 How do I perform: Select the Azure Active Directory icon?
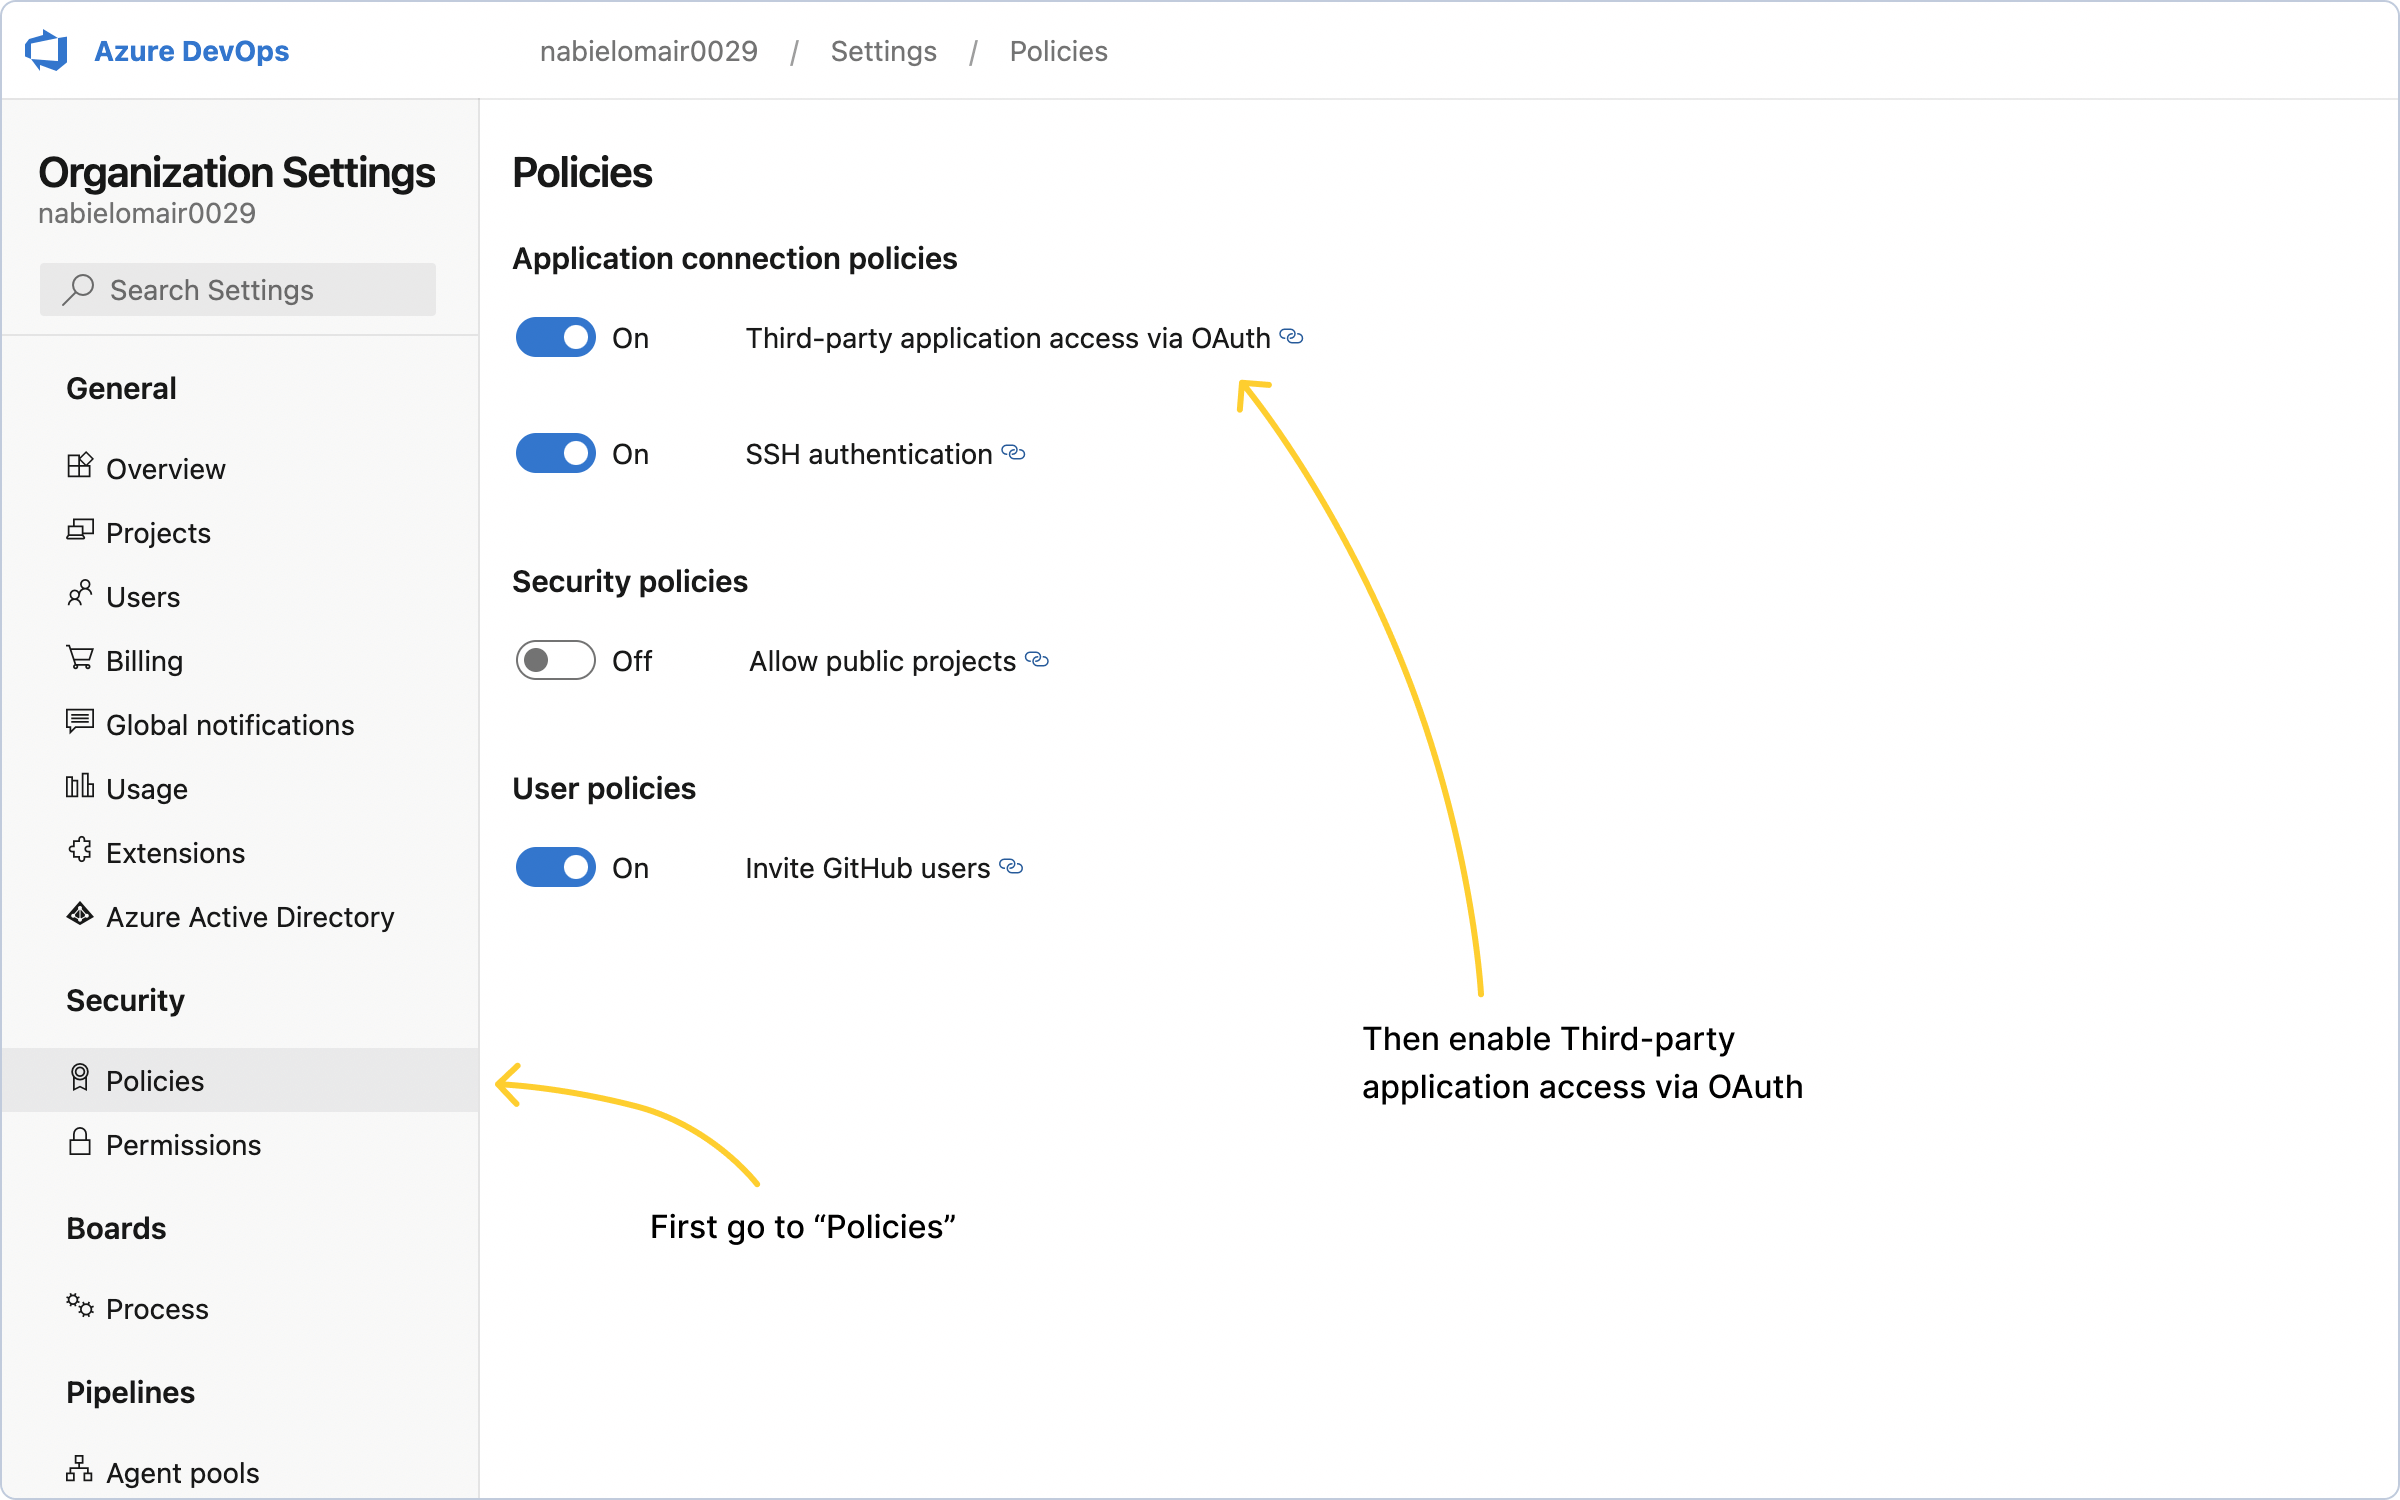[x=80, y=914]
